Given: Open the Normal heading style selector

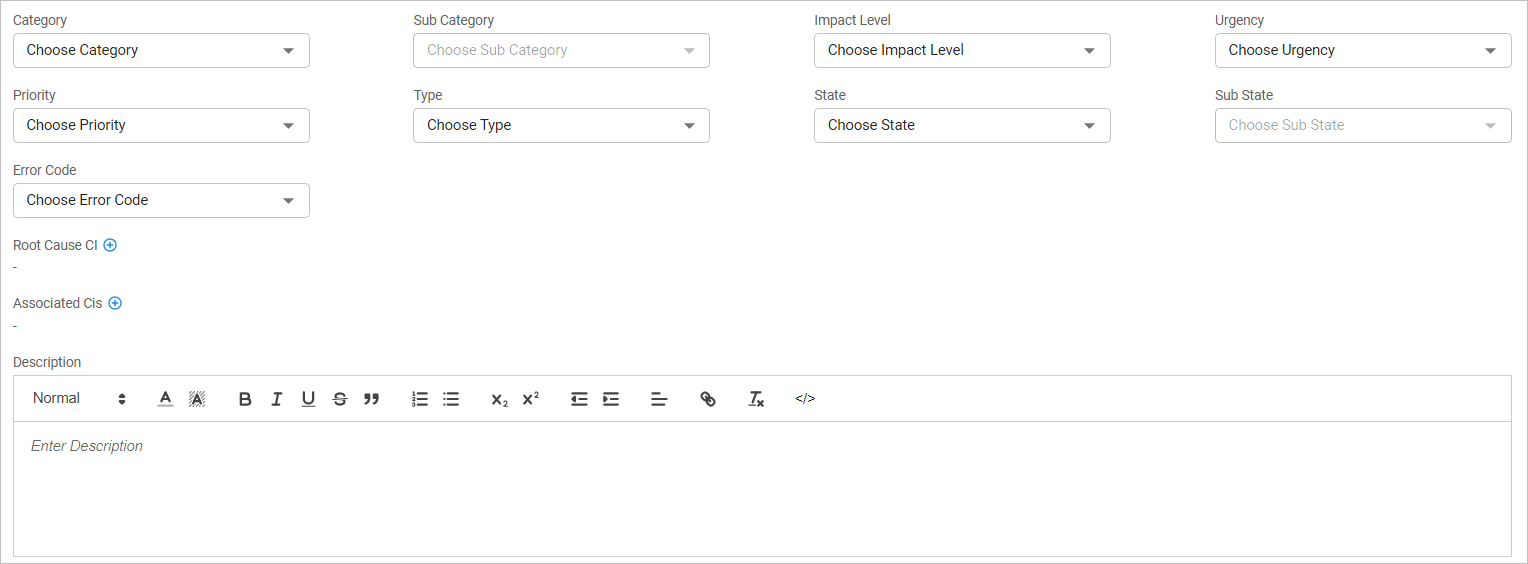Looking at the screenshot, I should [79, 398].
